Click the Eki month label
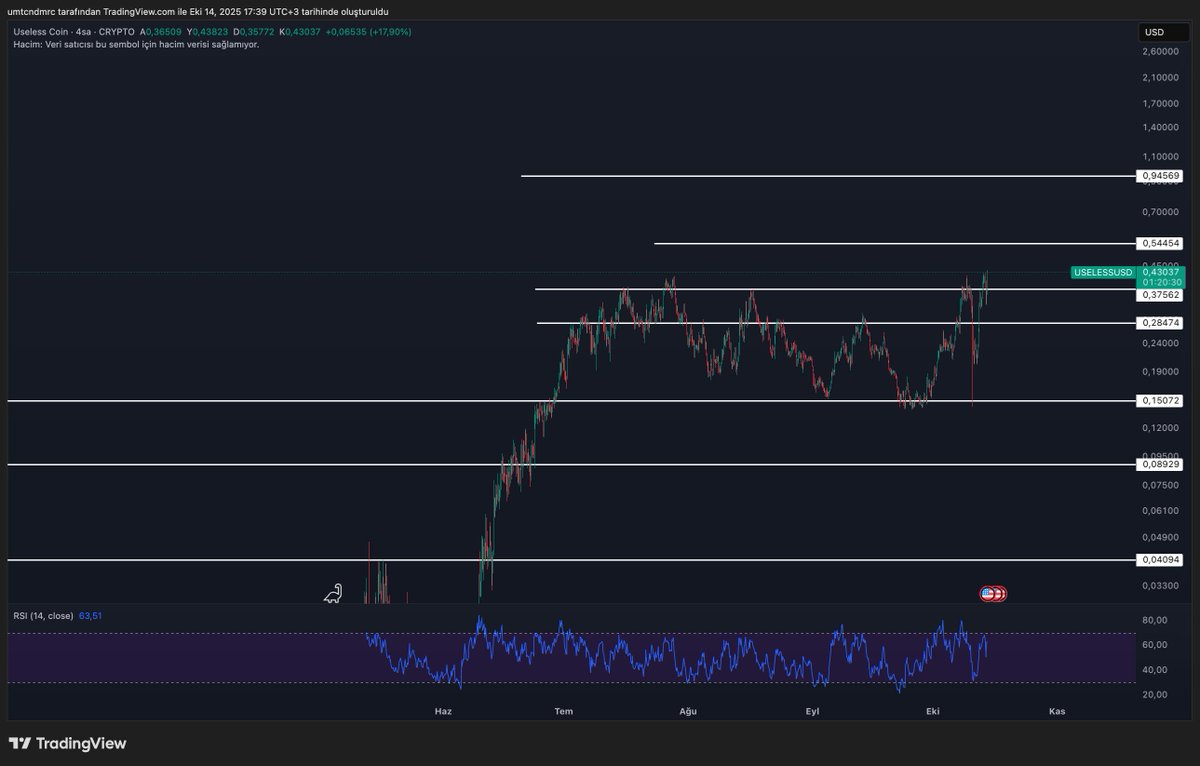The image size is (1200, 766). coord(933,711)
